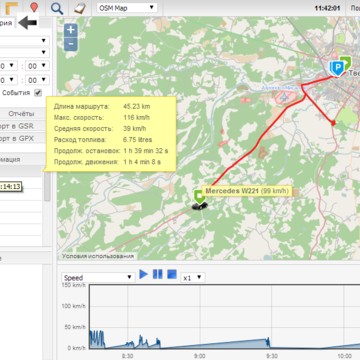The width and height of the screenshot is (360, 360).
Task: Open the Speed chart type dropdown
Action: coord(98,277)
